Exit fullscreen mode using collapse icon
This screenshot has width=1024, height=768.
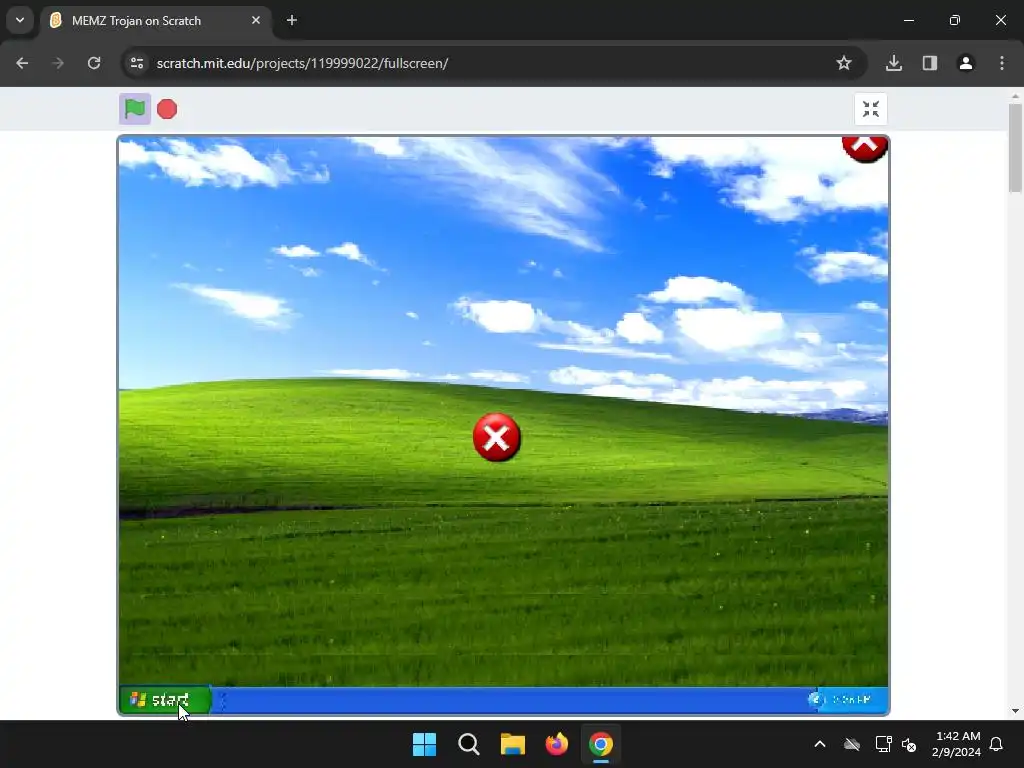click(871, 109)
